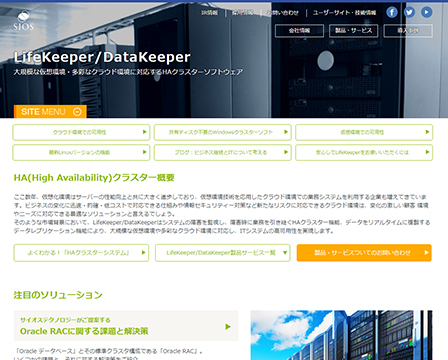Image resolution: width=448 pixels, height=360 pixels.
Task: Click arrow on 仮想環境での可用性 button
Action: pyautogui.click(x=427, y=132)
